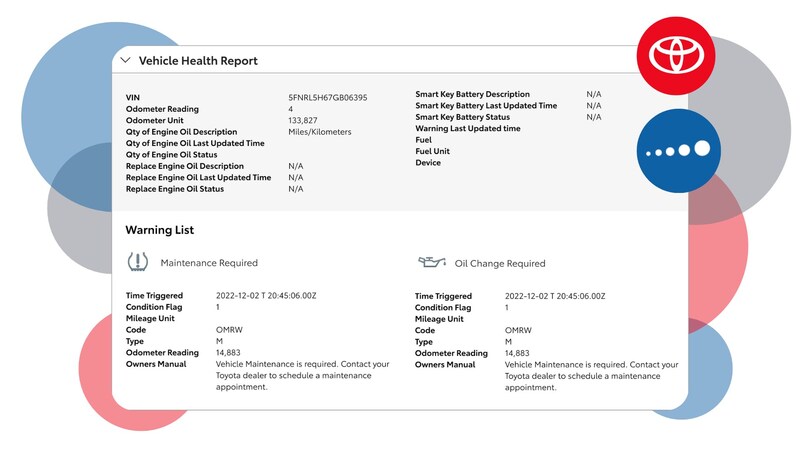Open the Maintenance Required warning label

coord(209,263)
